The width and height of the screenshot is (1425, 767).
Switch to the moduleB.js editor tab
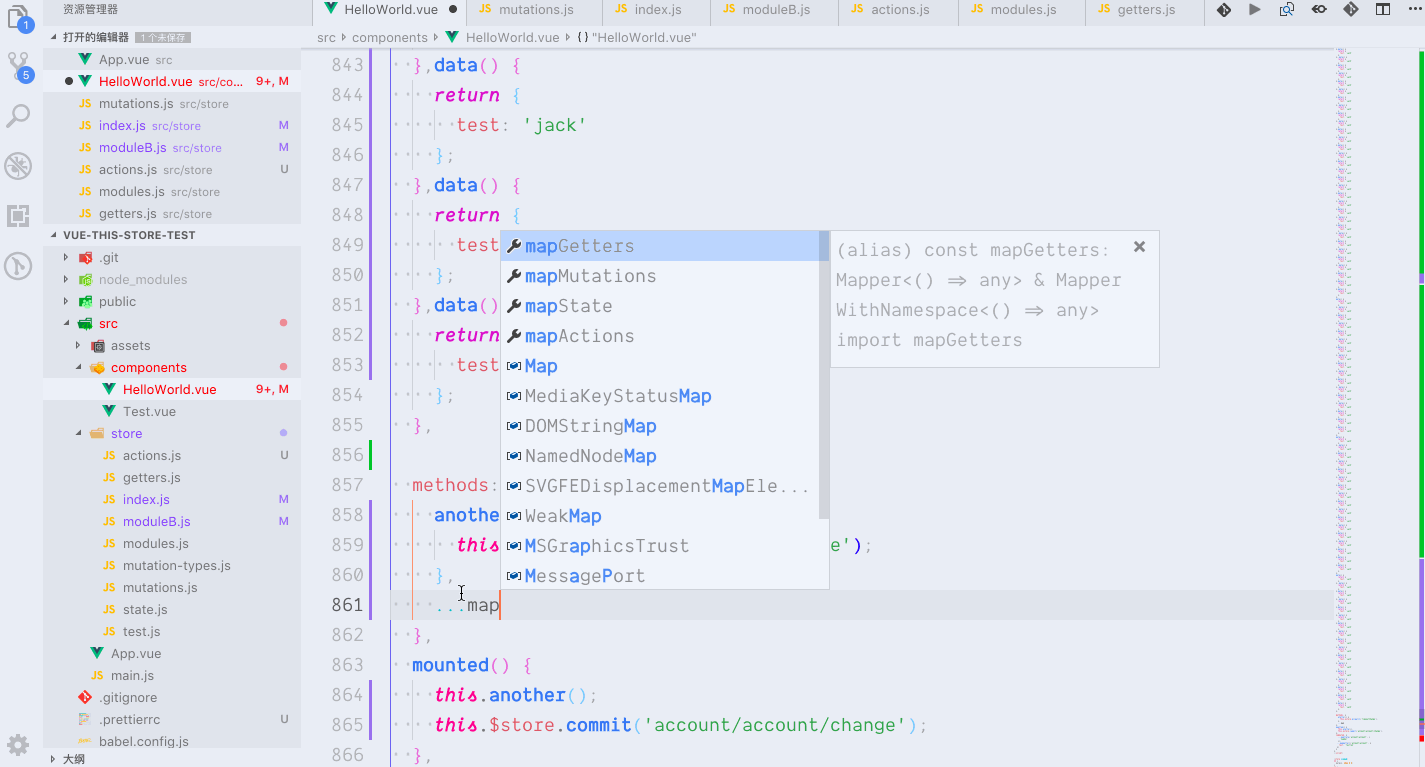(x=776, y=10)
